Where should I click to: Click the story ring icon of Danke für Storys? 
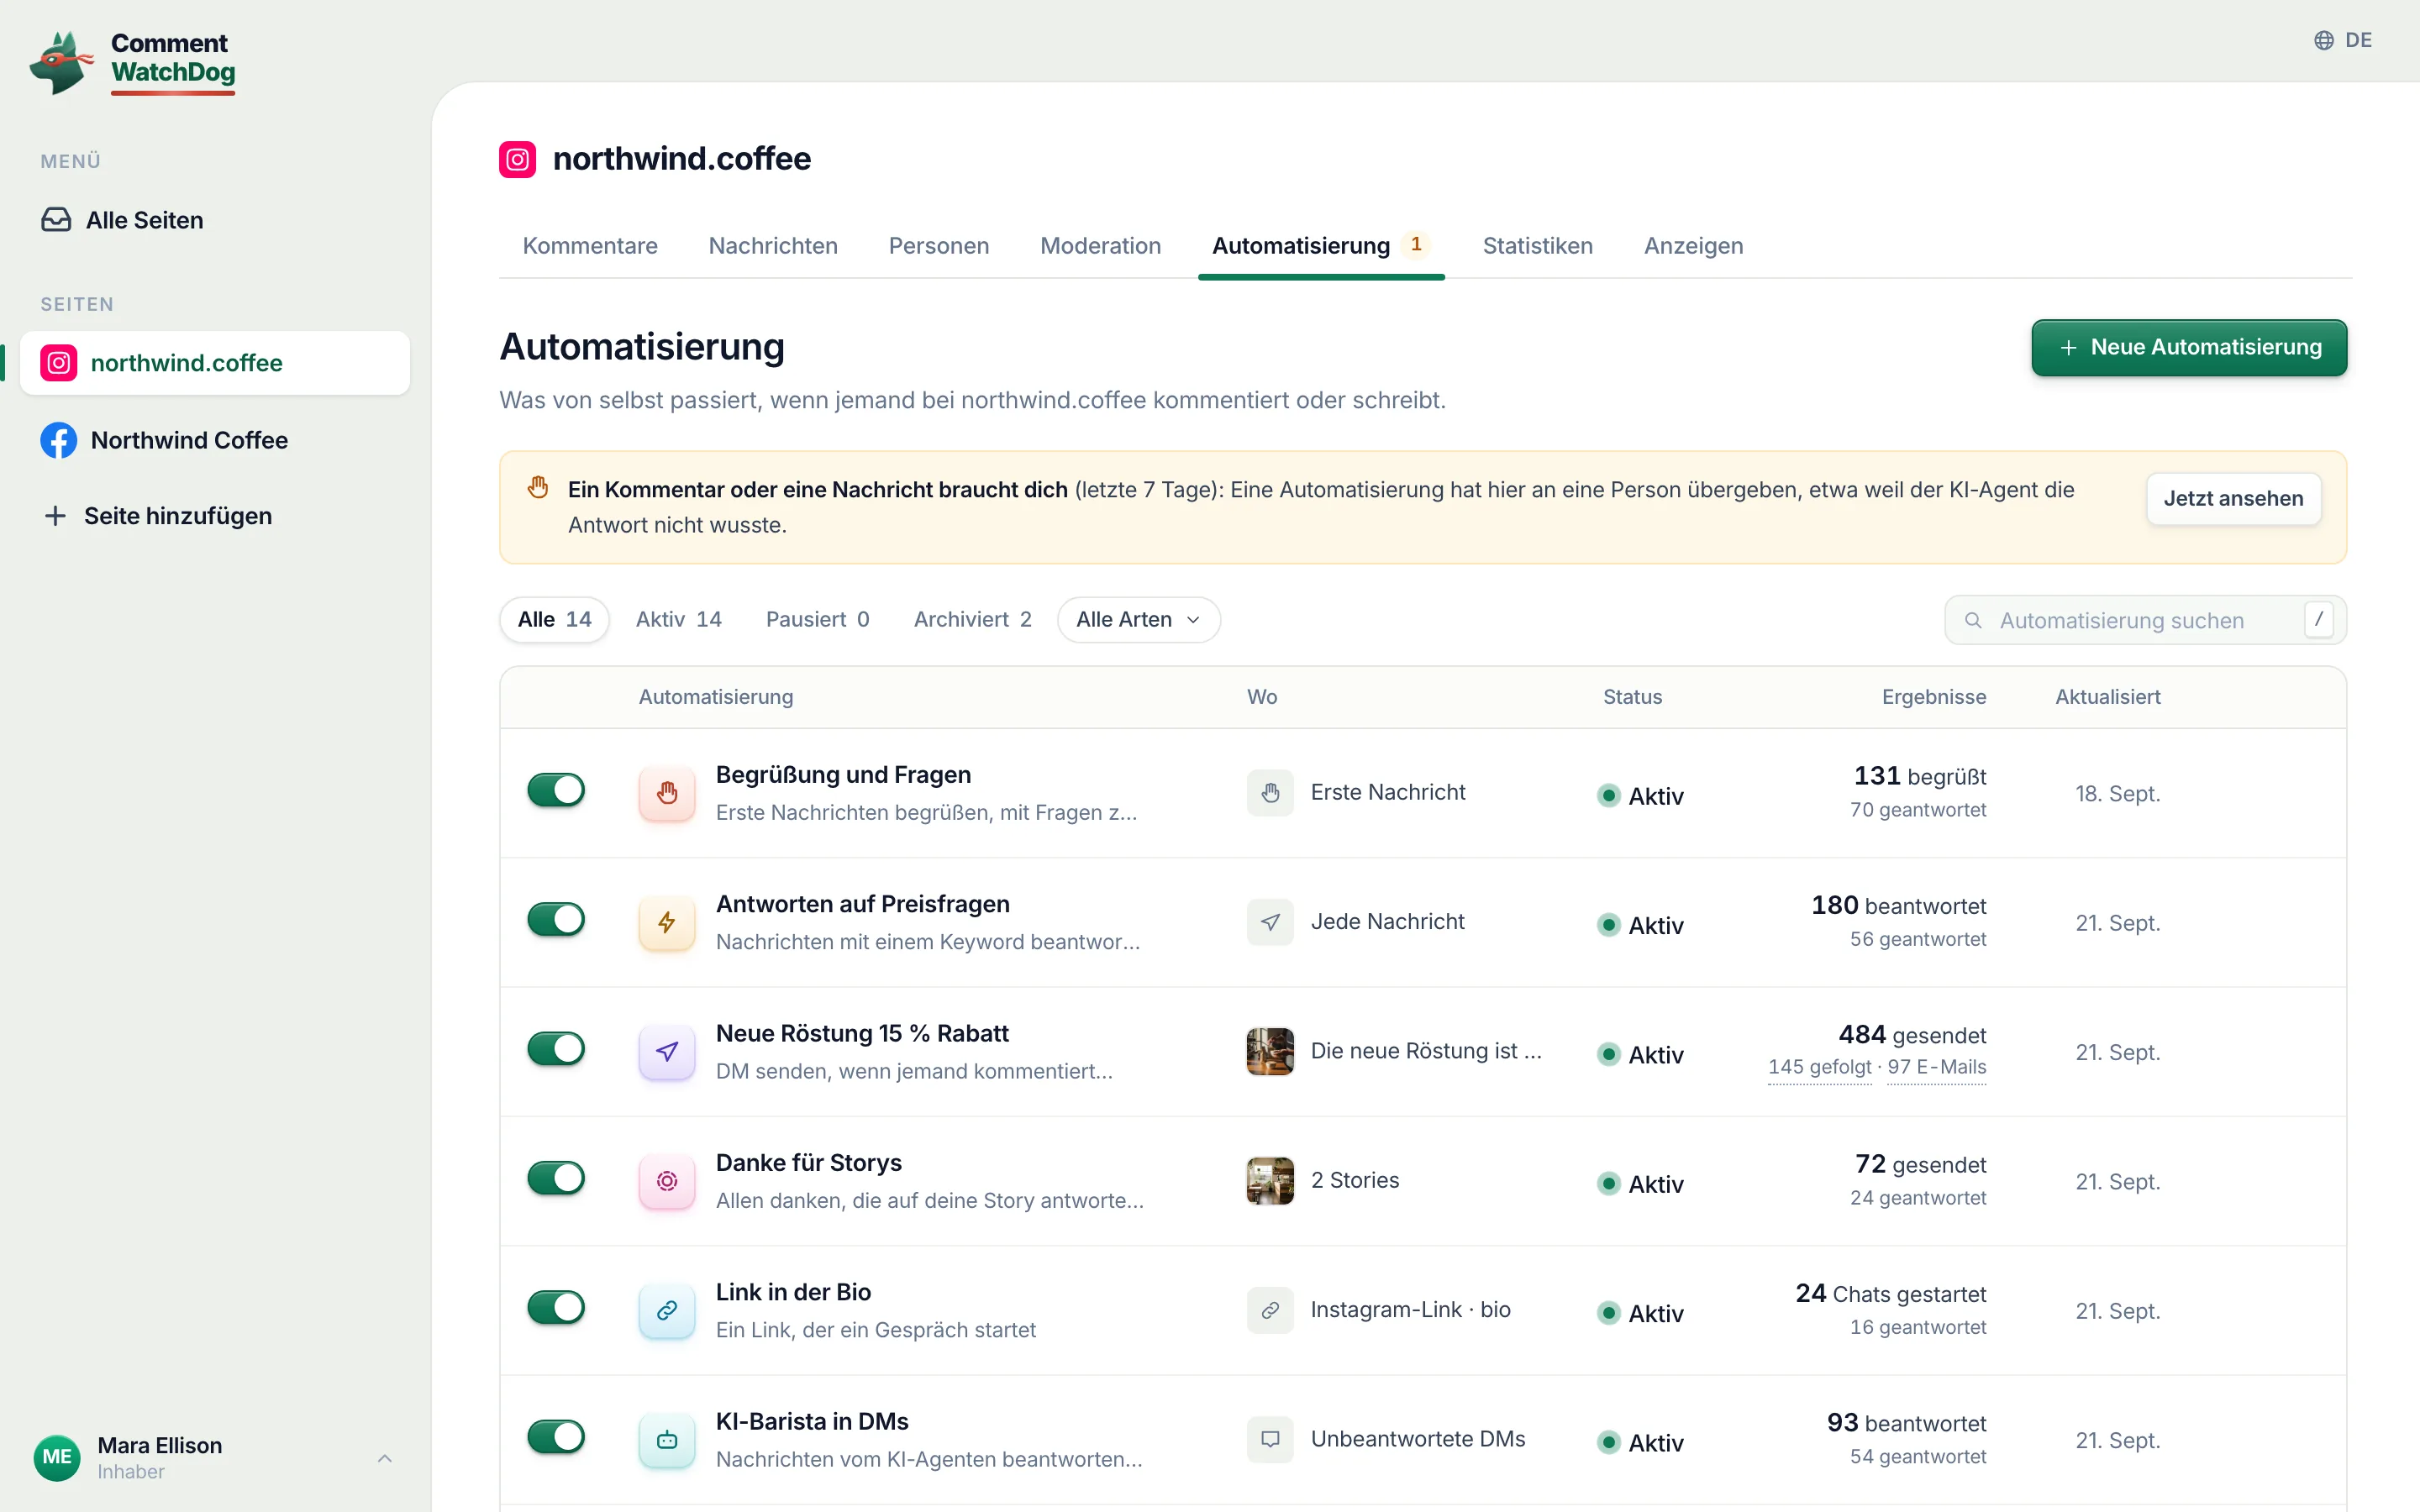click(x=667, y=1181)
